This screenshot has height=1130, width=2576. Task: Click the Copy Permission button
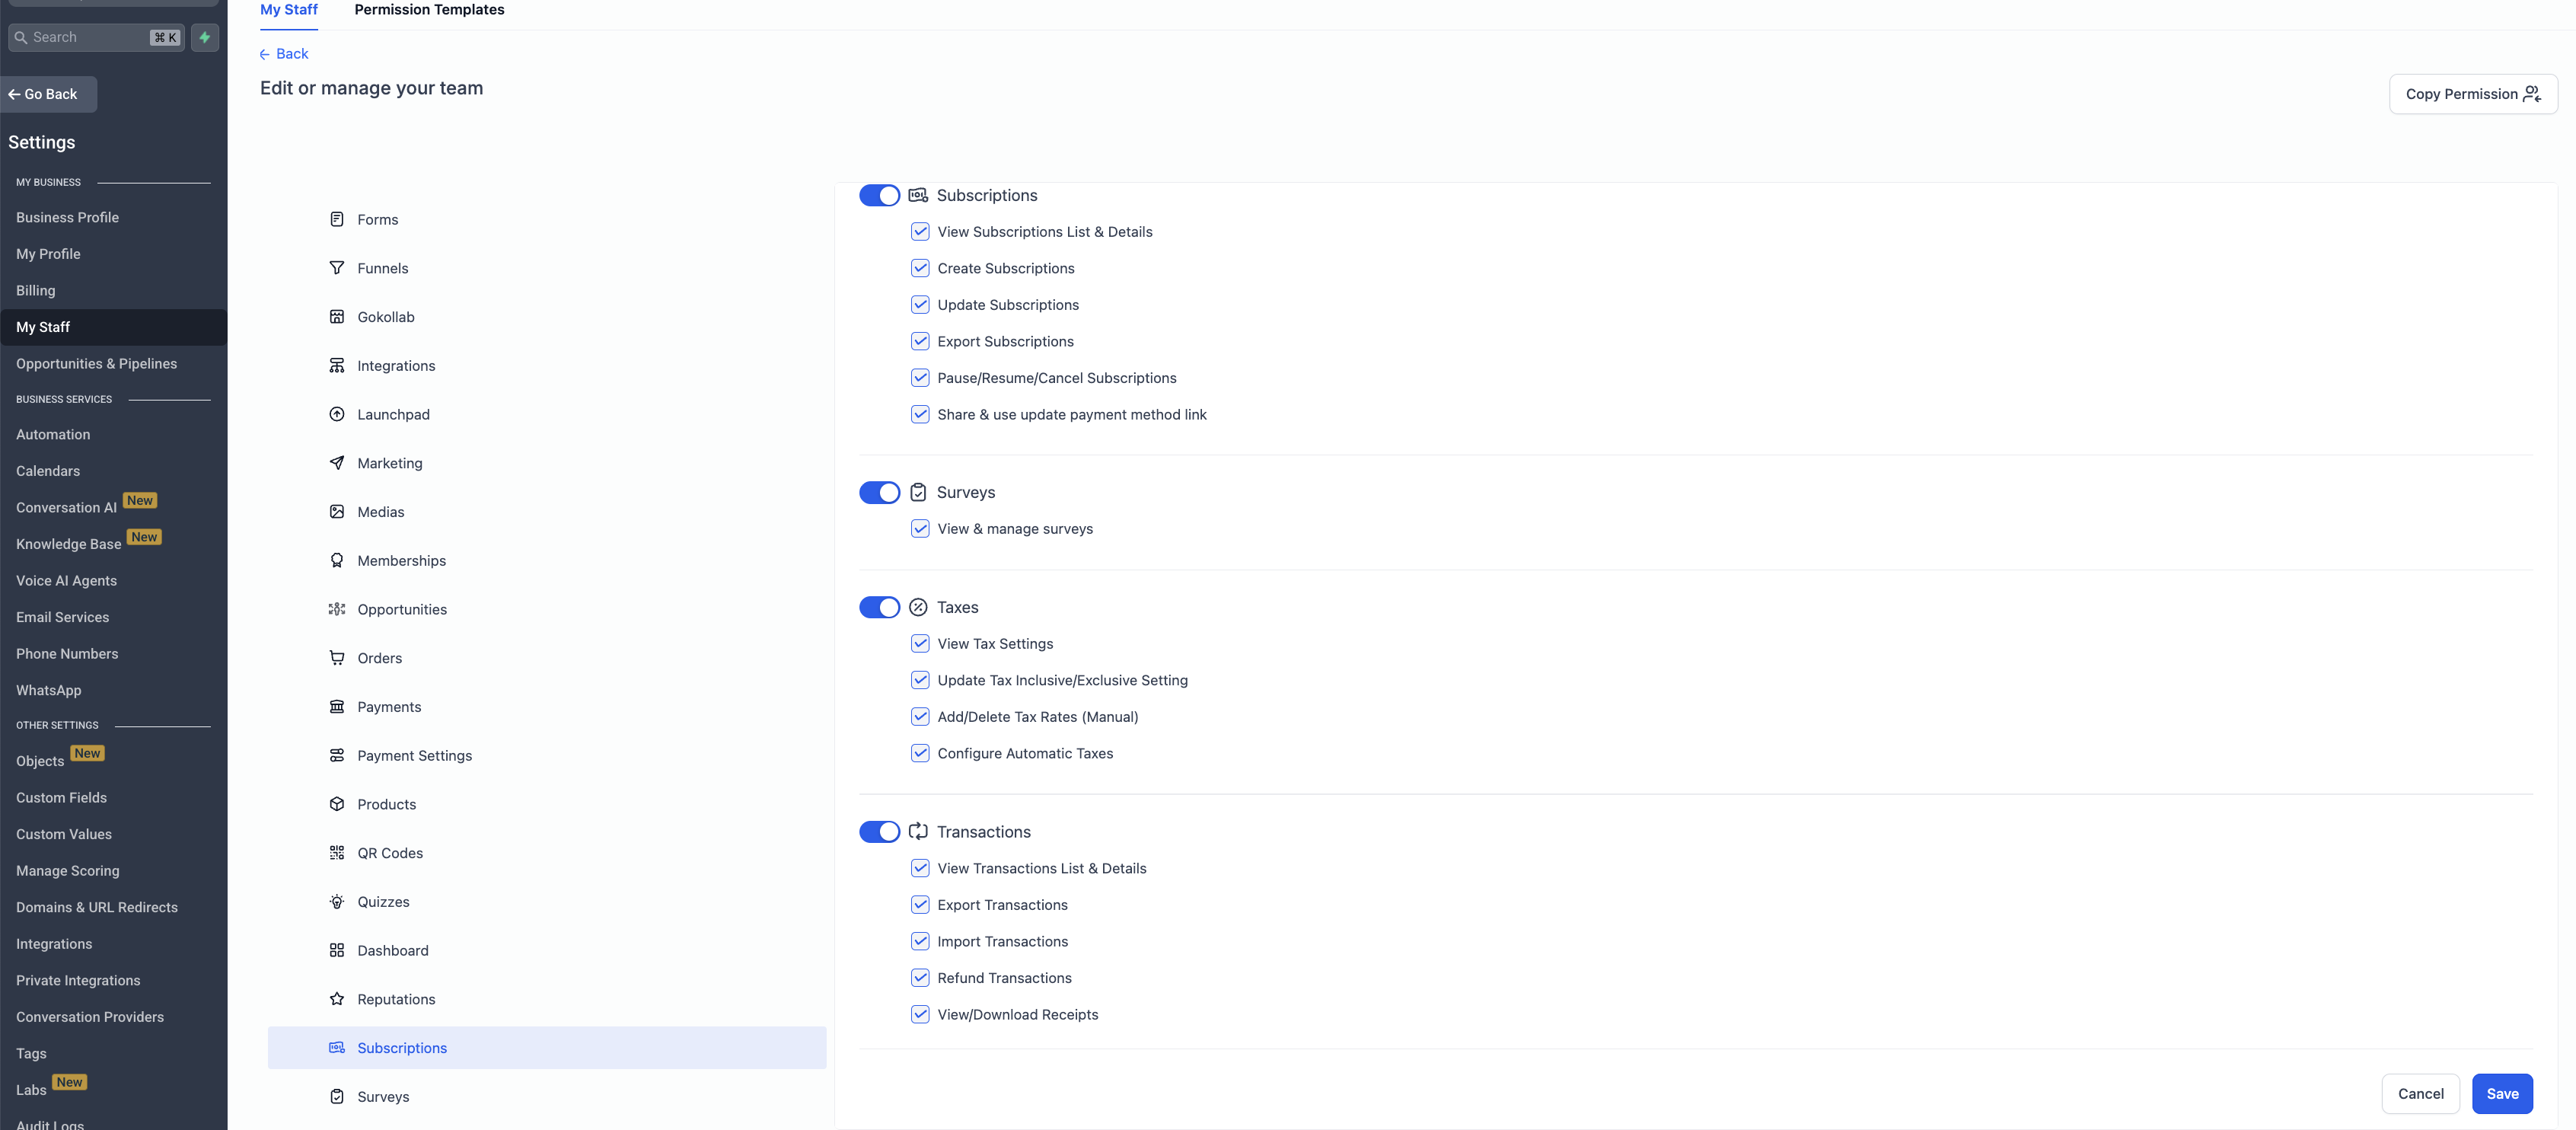click(x=2472, y=94)
